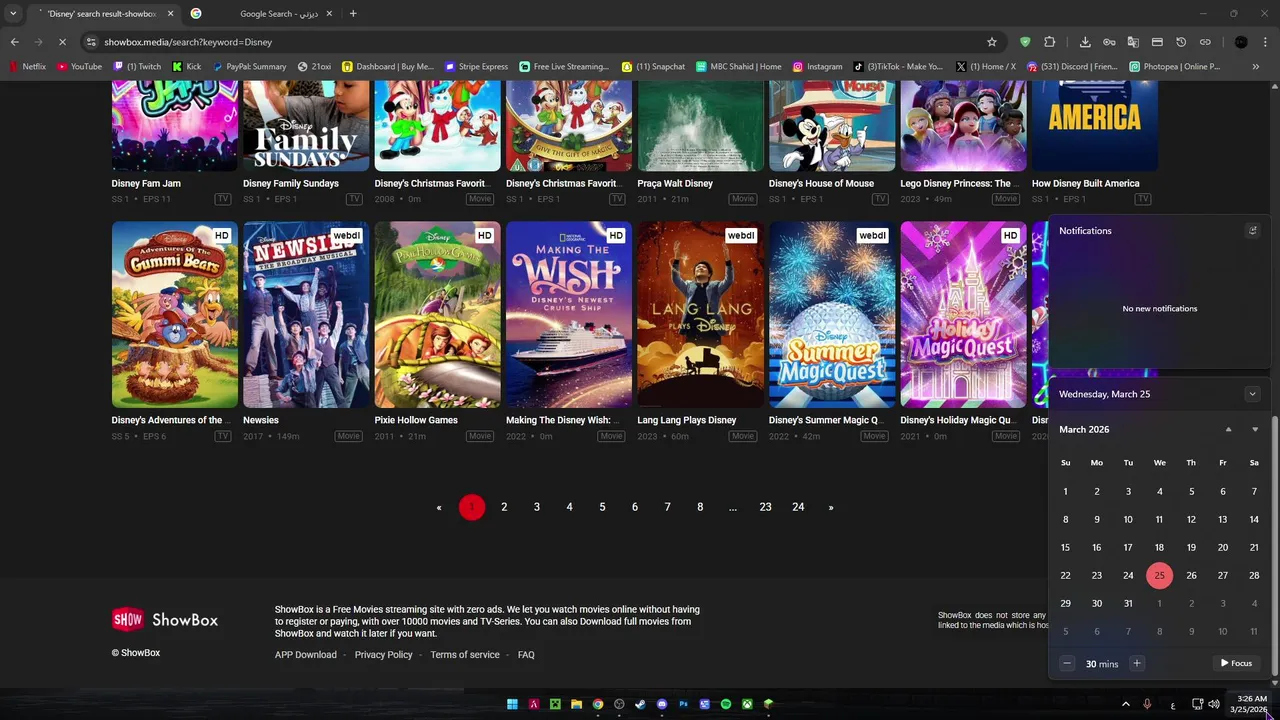Open Terms of service link
The image size is (1280, 720).
[465, 655]
